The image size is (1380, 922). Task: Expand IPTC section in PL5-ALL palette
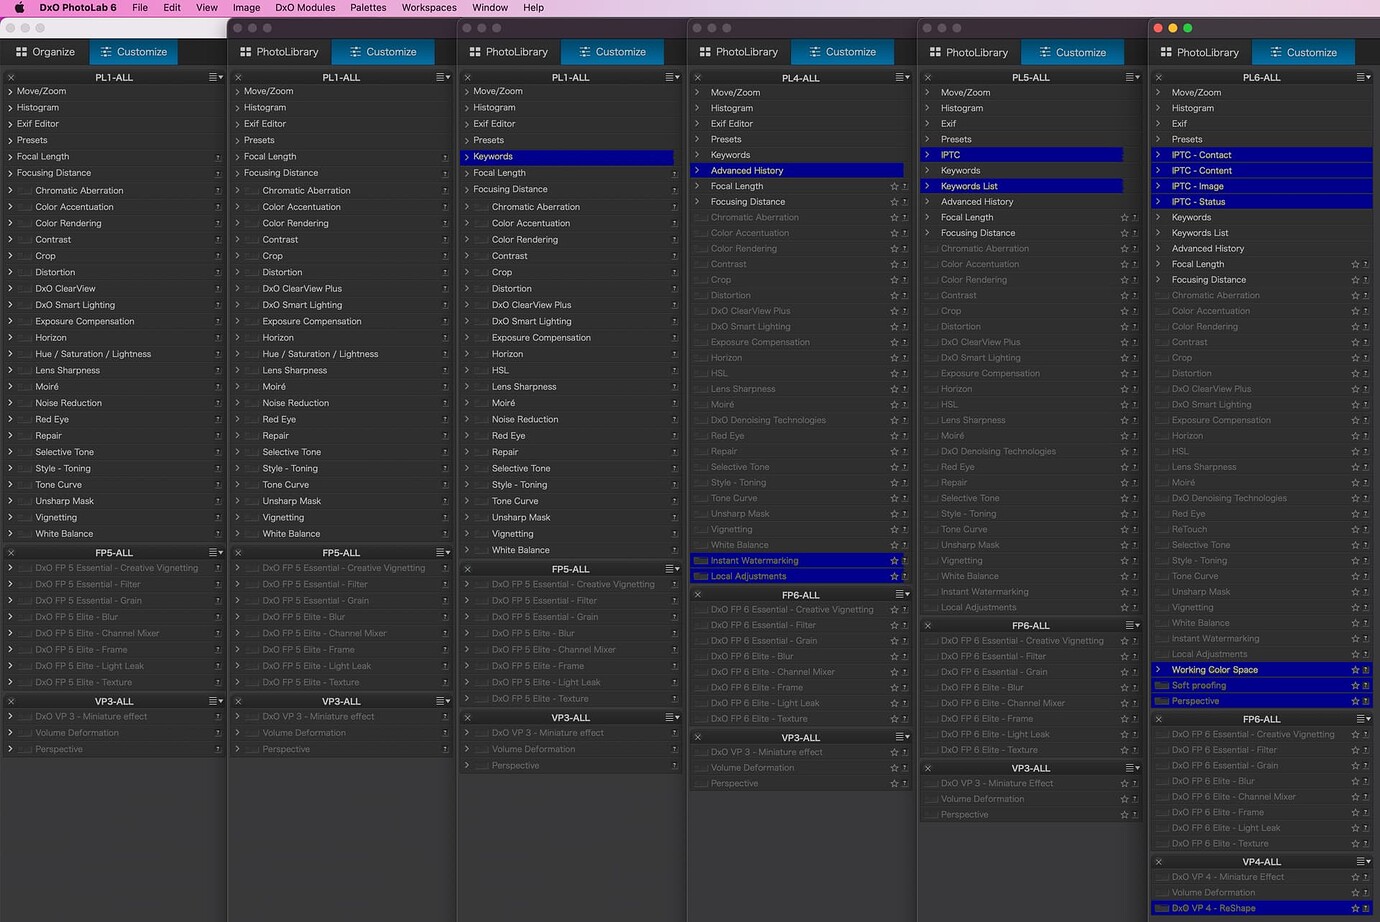pyautogui.click(x=927, y=155)
